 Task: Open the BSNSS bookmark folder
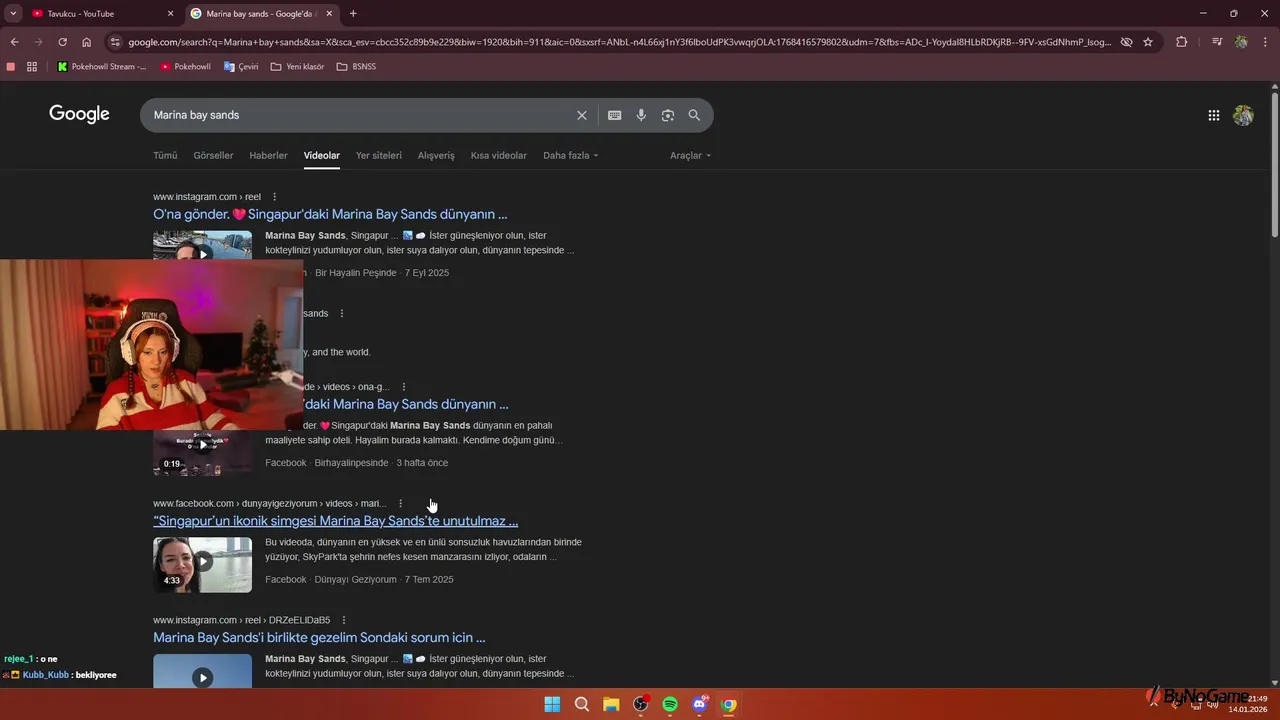[356, 67]
